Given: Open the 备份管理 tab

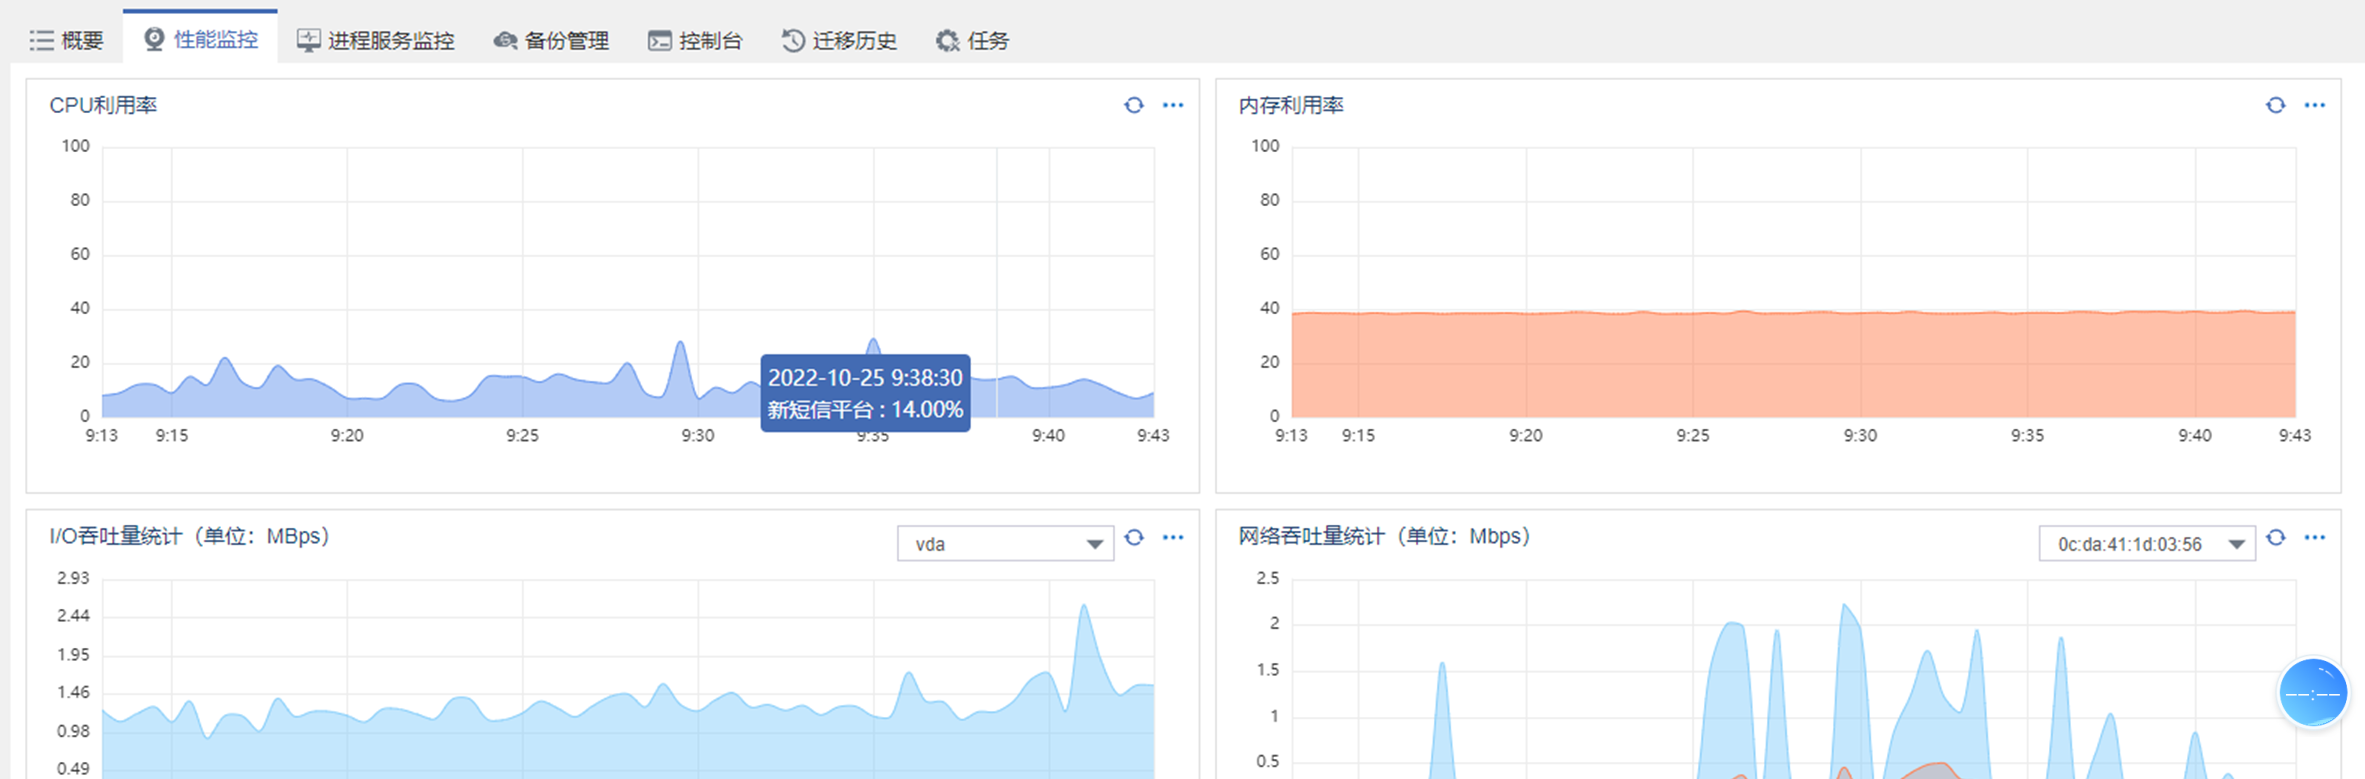Looking at the screenshot, I should [x=551, y=40].
